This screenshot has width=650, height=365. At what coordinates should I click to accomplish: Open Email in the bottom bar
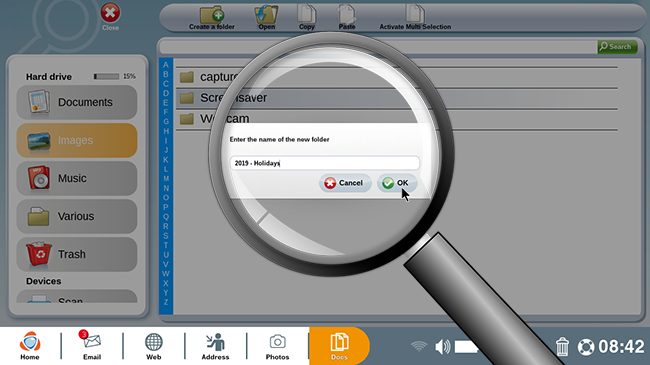pyautogui.click(x=91, y=346)
